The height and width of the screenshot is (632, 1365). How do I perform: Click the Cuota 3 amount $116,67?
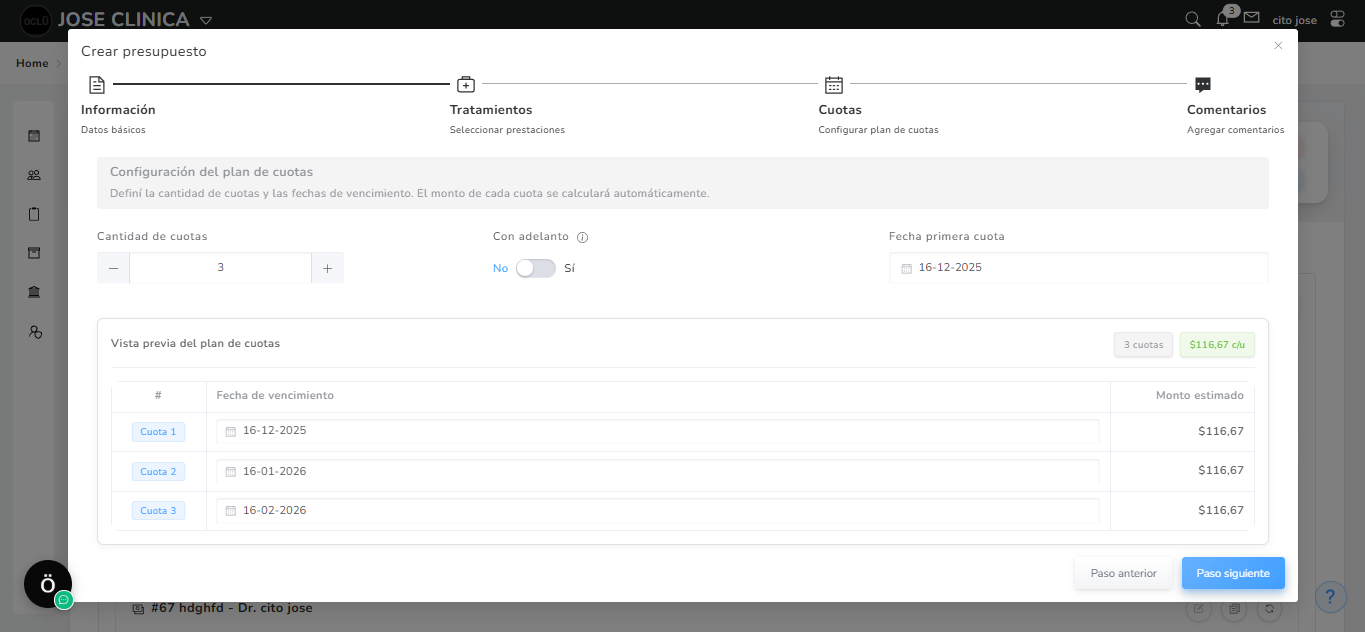(1221, 510)
